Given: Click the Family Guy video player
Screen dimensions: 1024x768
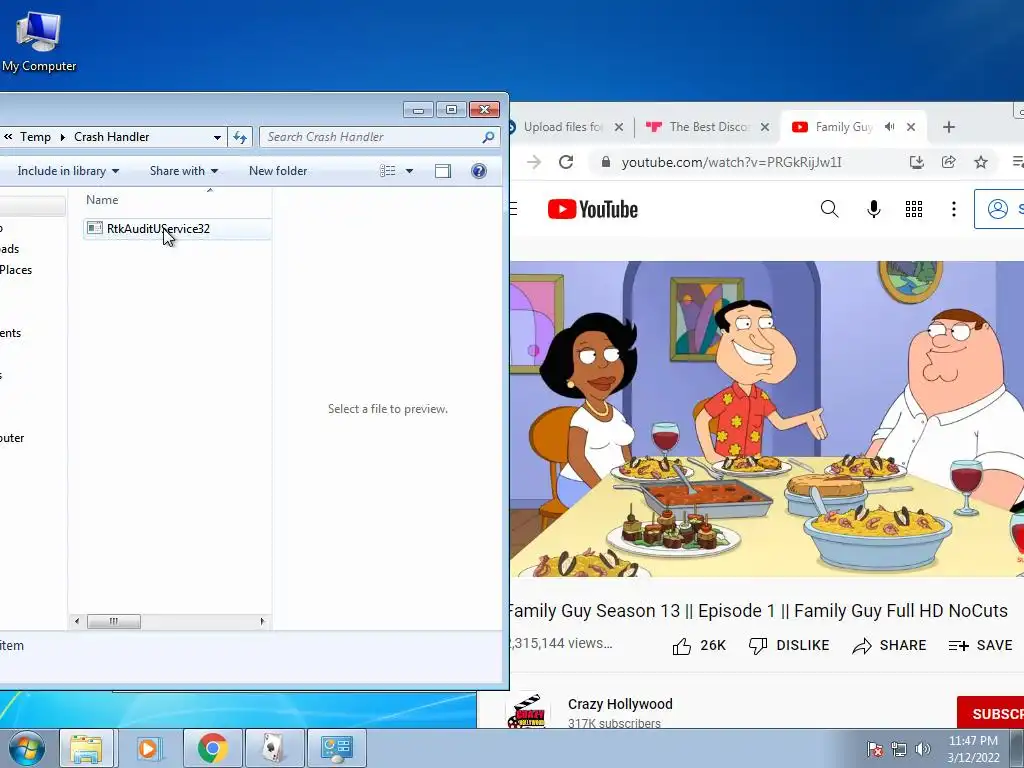Looking at the screenshot, I should point(767,419).
